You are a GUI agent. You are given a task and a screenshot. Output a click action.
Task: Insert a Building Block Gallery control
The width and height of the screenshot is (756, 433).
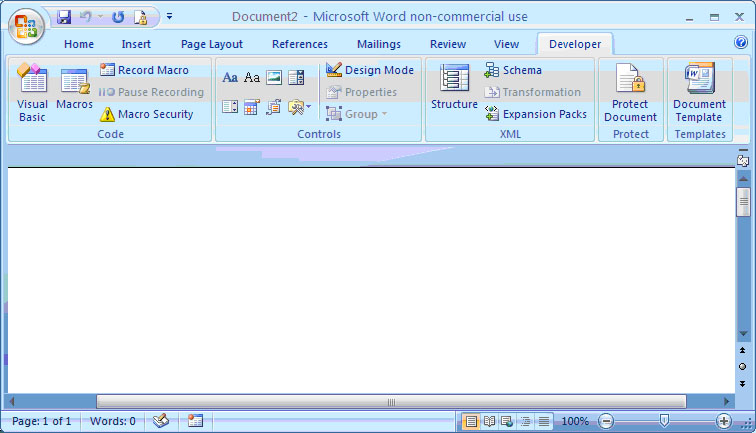274,107
